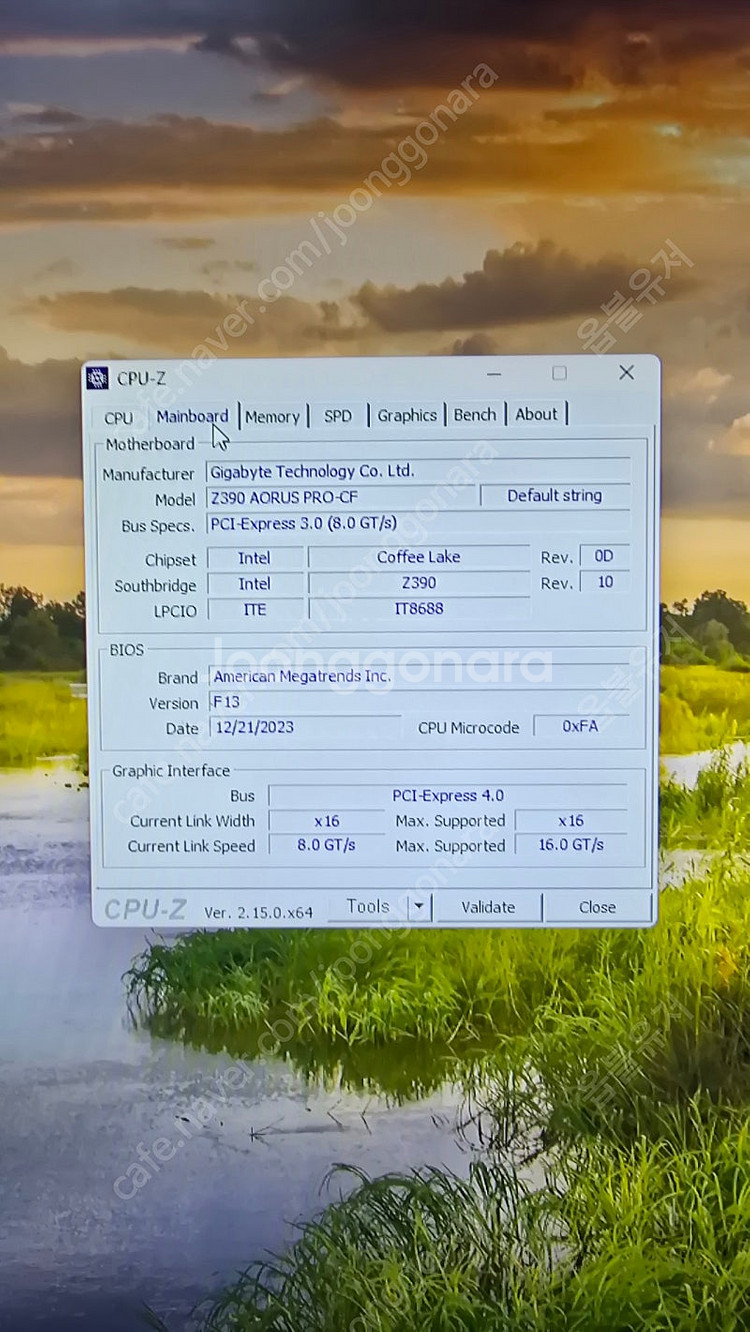Click the Close button at bottom
Image resolution: width=750 pixels, height=1332 pixels.
click(x=597, y=907)
